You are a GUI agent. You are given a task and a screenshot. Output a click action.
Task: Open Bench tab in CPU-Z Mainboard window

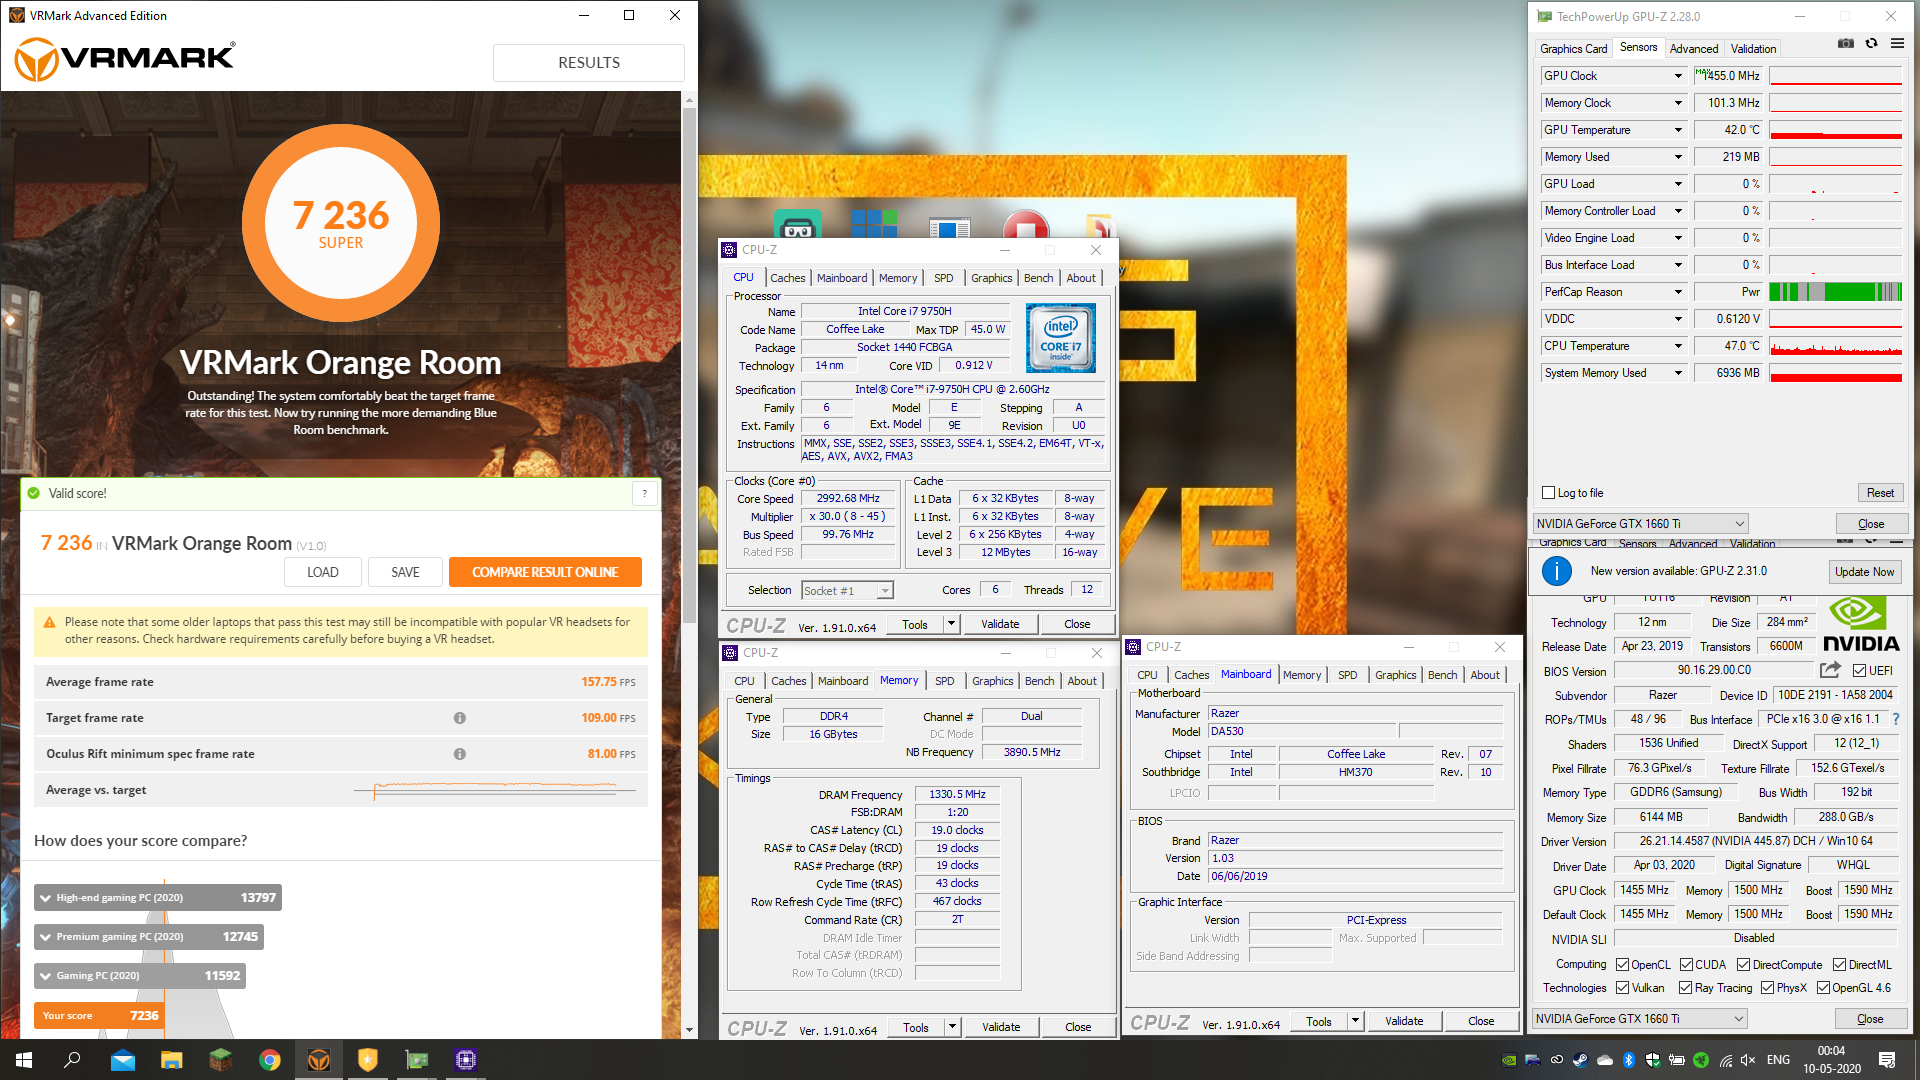[x=1442, y=675]
